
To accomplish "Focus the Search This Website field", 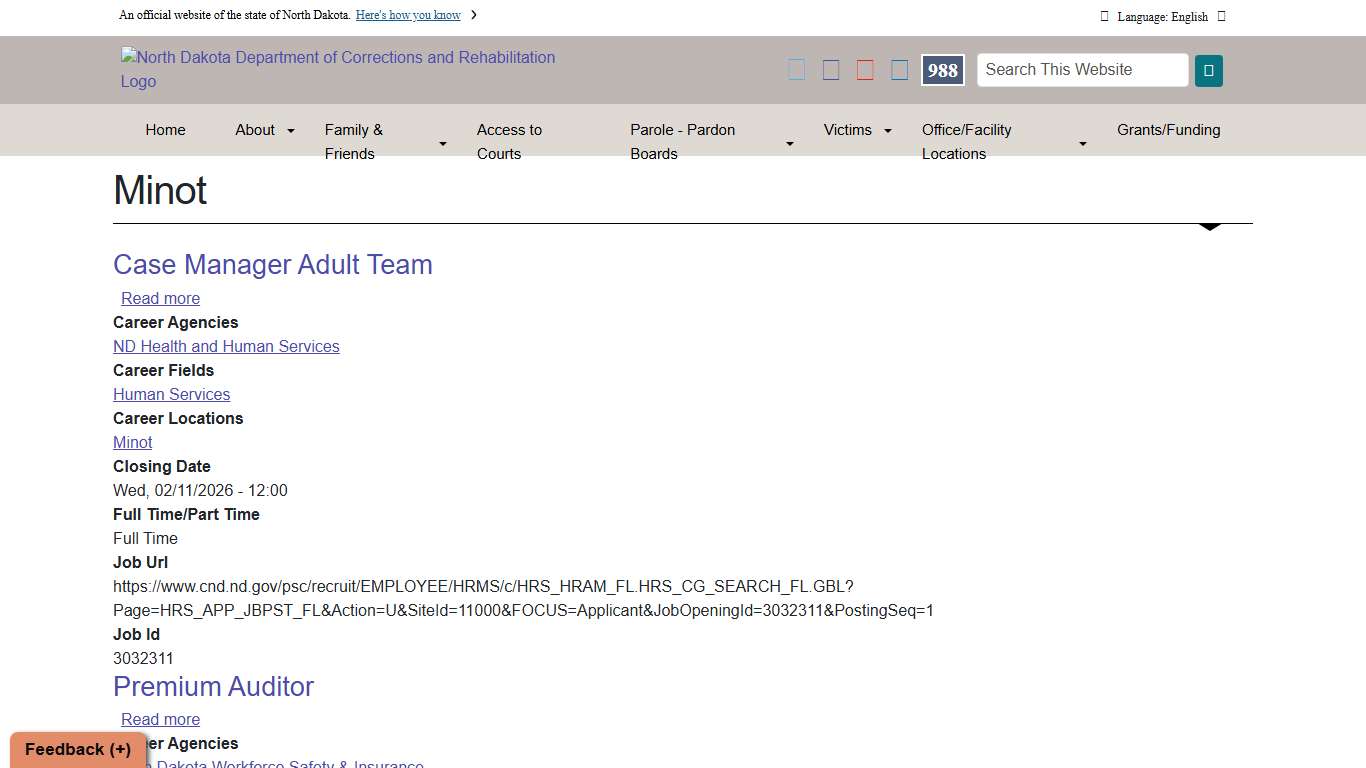I will coord(1082,70).
